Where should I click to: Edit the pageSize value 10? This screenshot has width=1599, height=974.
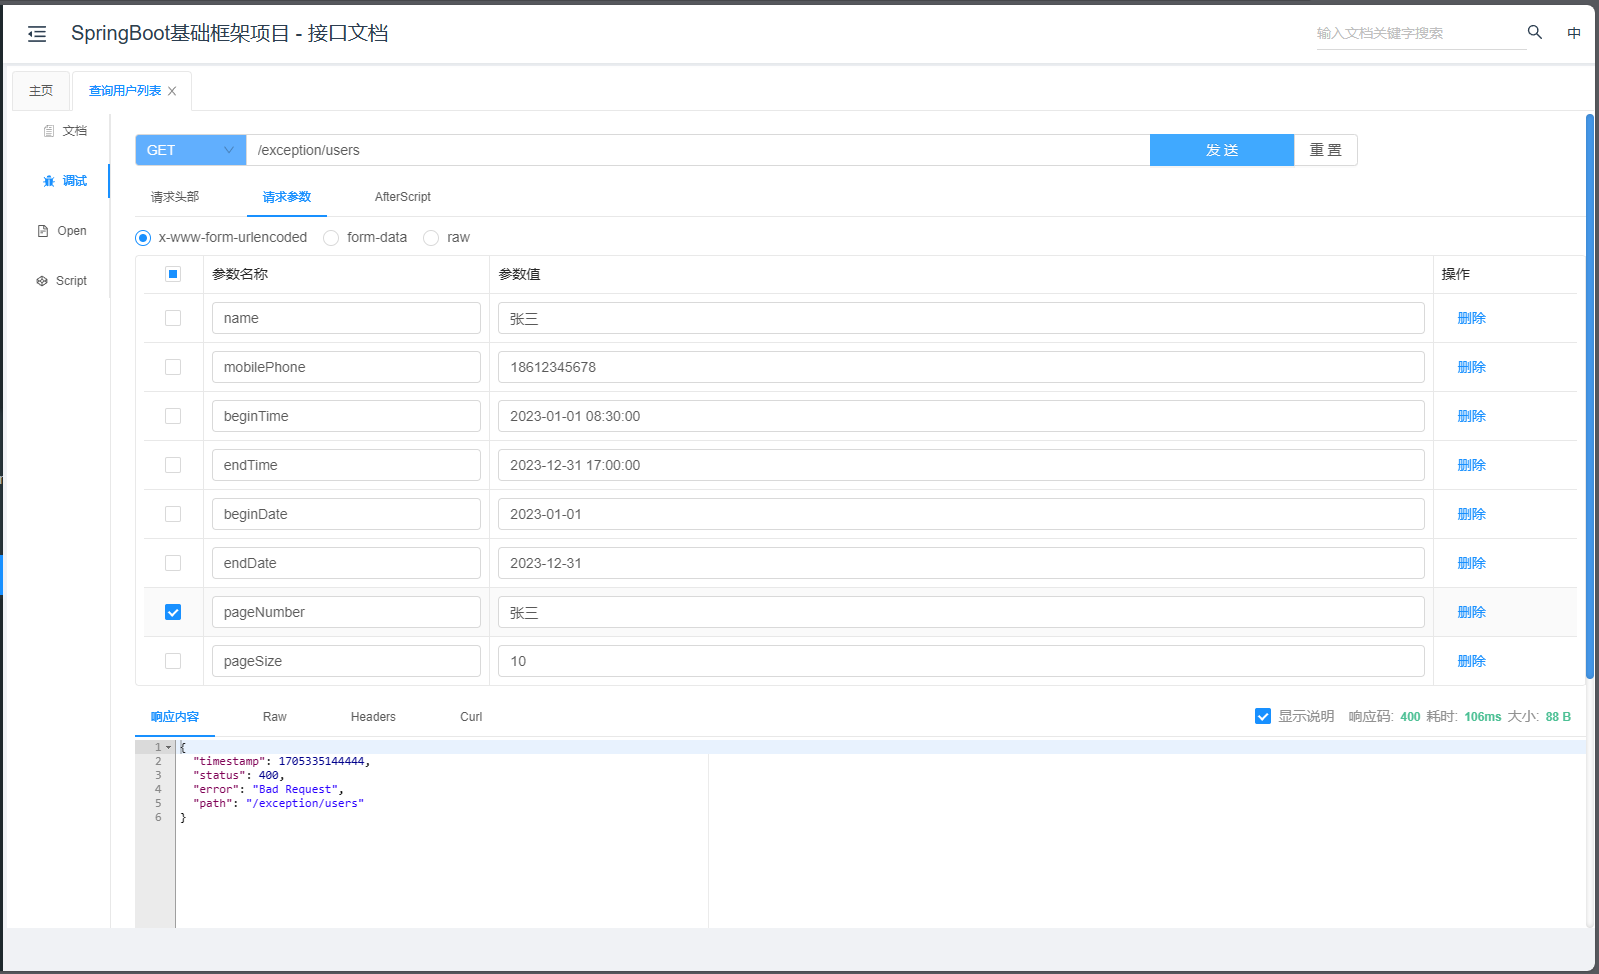pyautogui.click(x=961, y=661)
